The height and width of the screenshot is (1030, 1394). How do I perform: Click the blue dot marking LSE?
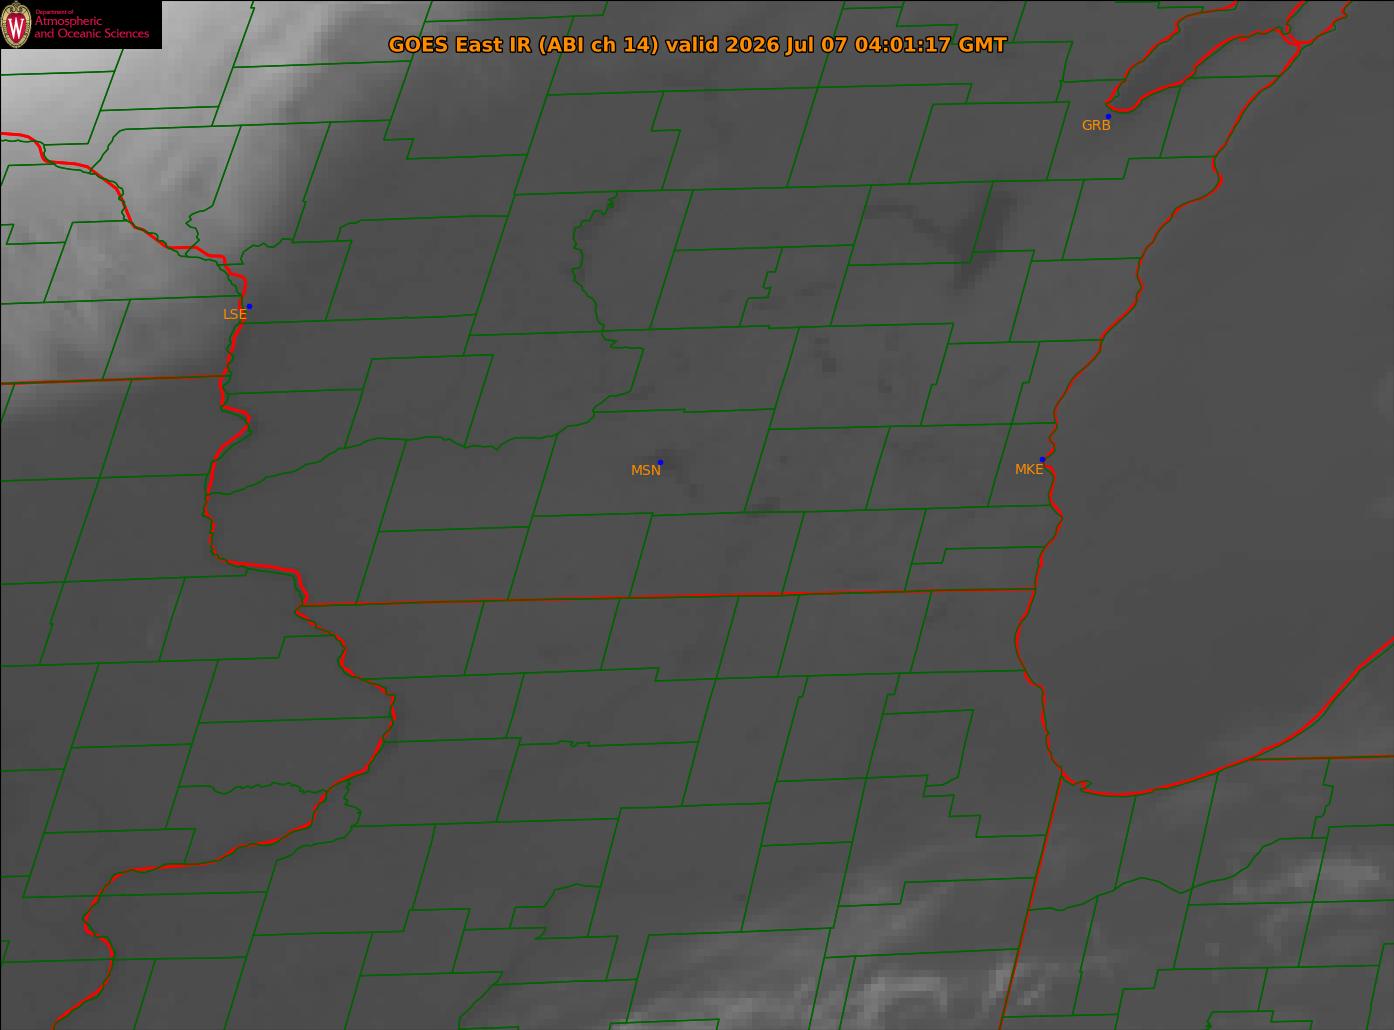[249, 306]
